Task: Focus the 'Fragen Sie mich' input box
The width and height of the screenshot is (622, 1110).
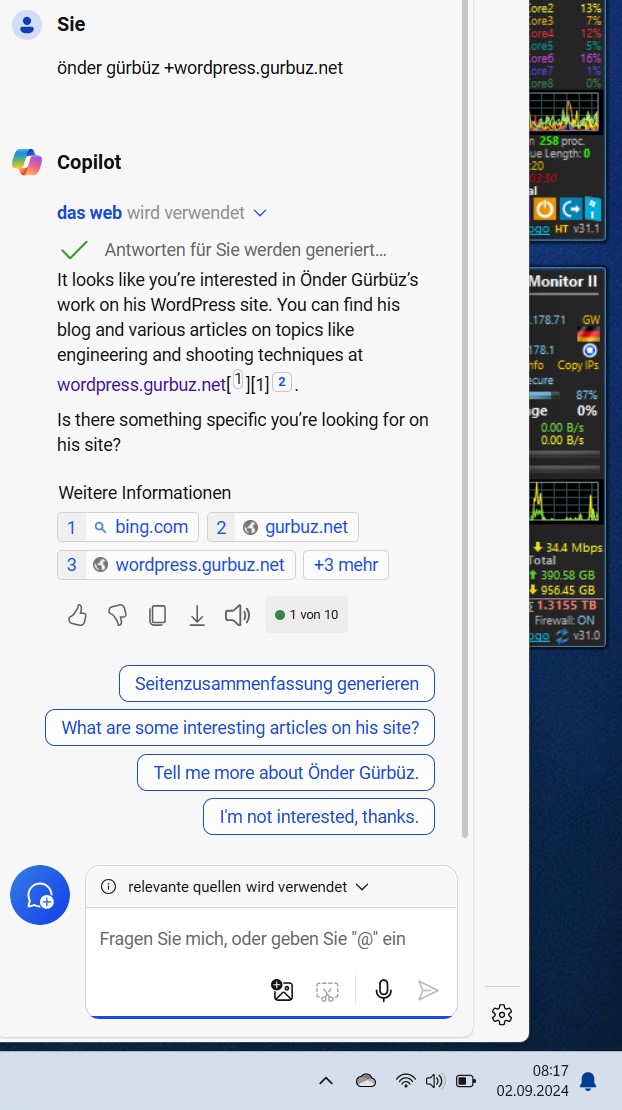Action: [271, 939]
